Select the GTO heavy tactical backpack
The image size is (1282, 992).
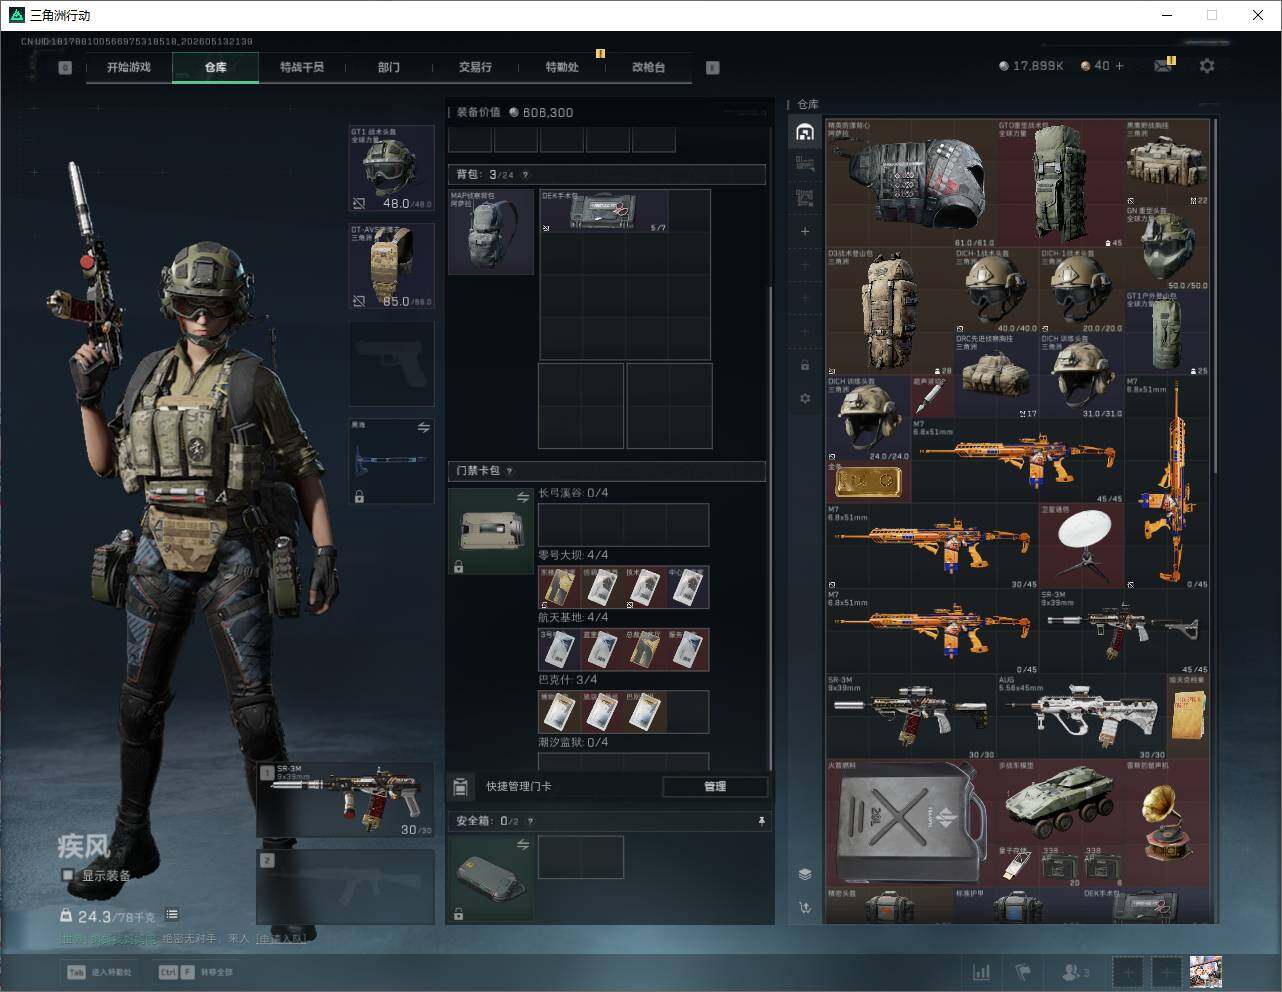click(x=1060, y=184)
